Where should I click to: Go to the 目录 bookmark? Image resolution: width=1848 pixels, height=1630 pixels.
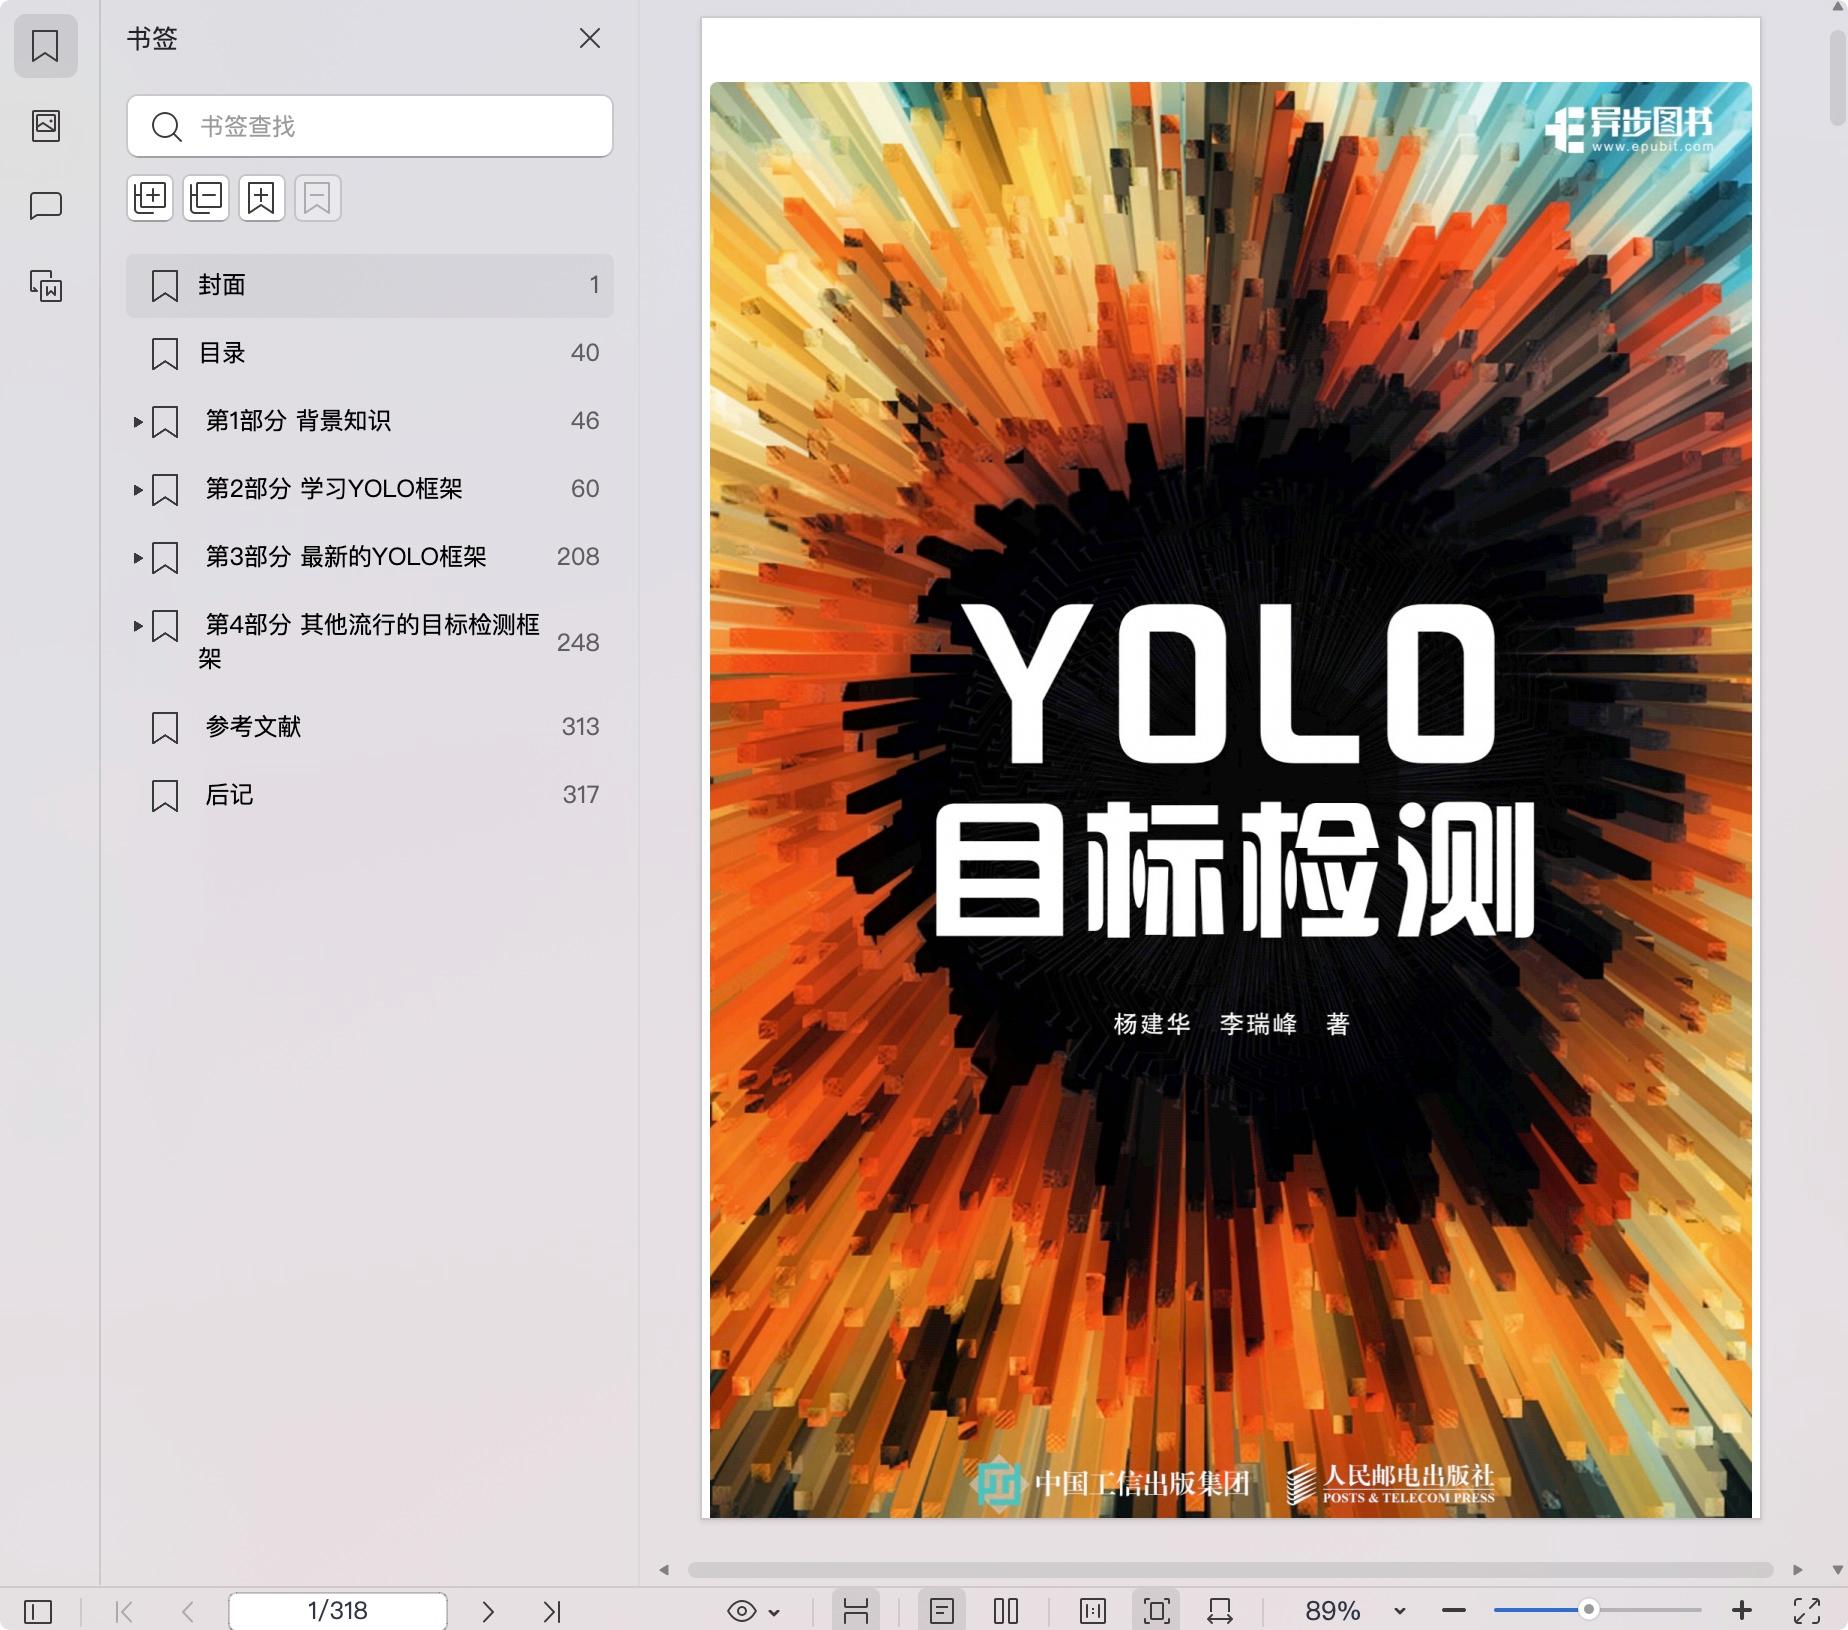tap(370, 353)
